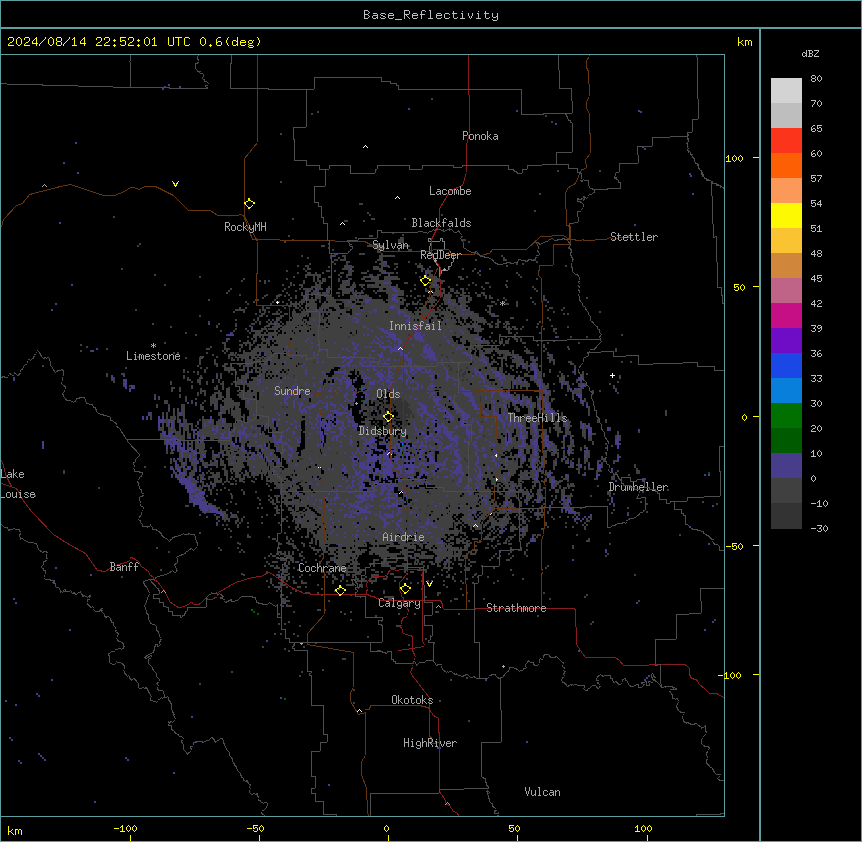Click the yellow diamond marker between Olds and Didsbury
The width and height of the screenshot is (862, 842).
click(x=388, y=417)
